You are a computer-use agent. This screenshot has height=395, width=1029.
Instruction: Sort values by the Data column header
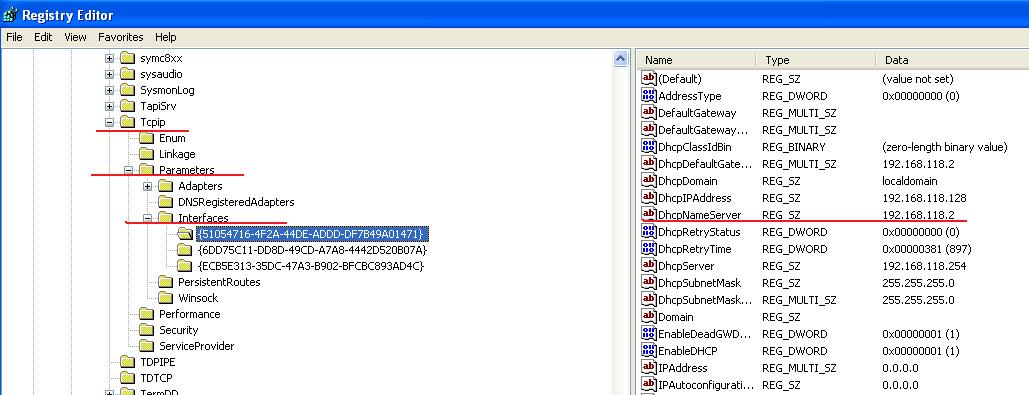pyautogui.click(x=952, y=60)
